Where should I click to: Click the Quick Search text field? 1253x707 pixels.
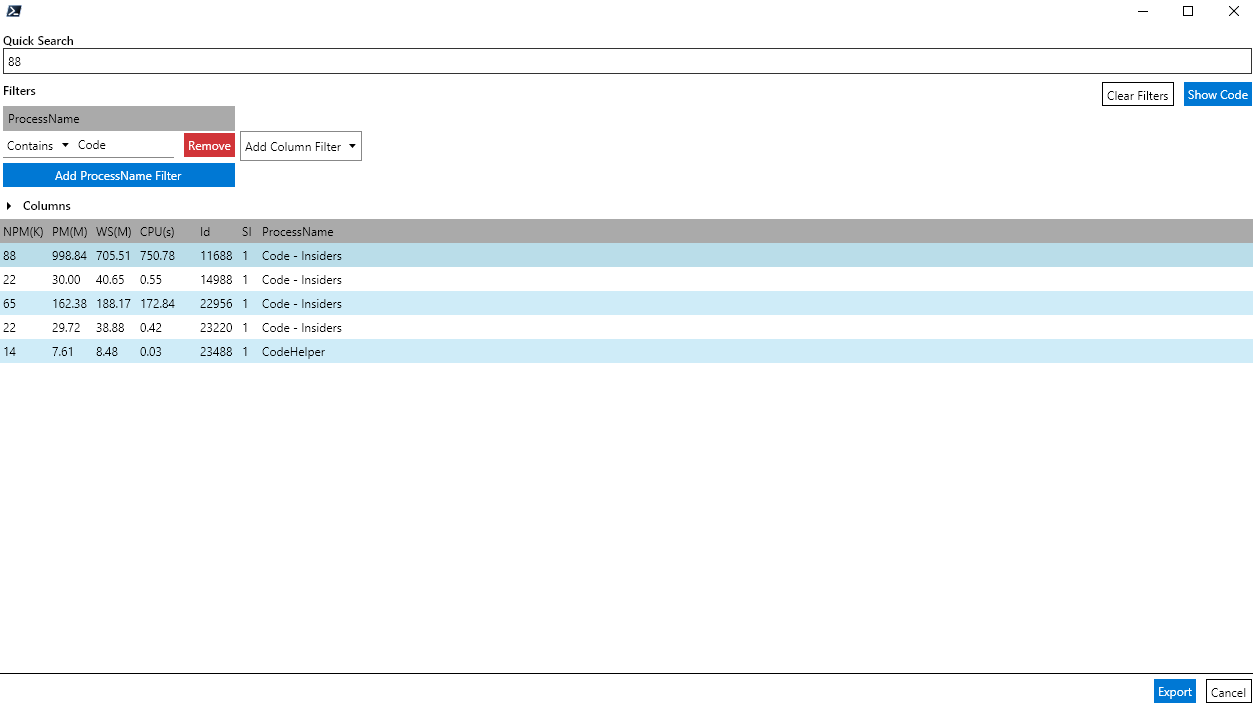[626, 62]
